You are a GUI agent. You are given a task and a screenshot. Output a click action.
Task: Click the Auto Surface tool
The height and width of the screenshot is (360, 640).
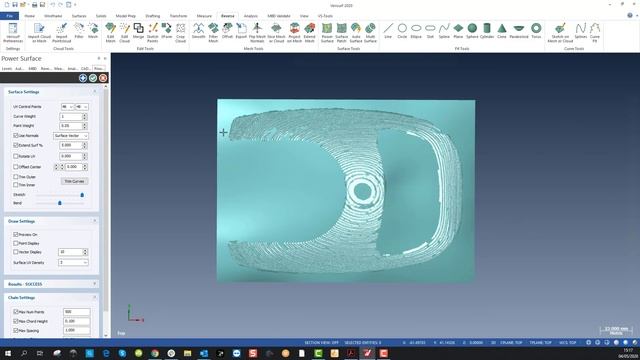(x=356, y=32)
